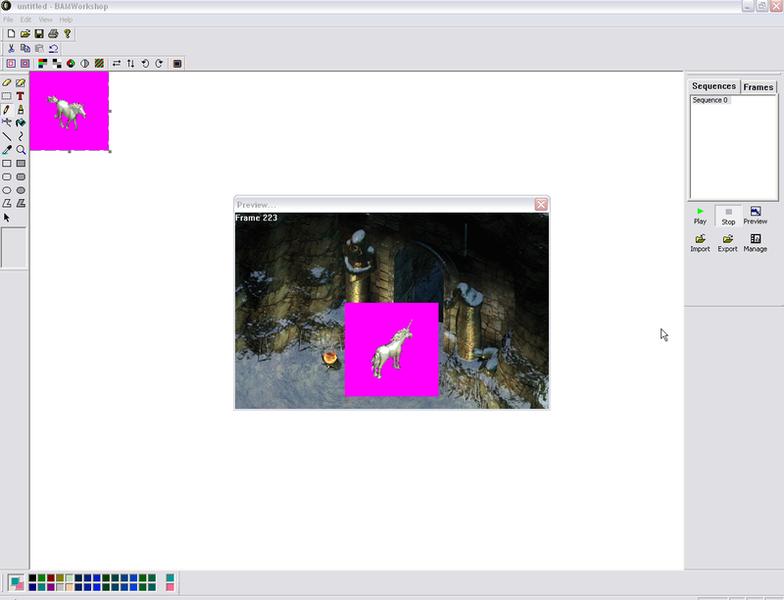Switch to the Frames tab
Viewport: 784px width, 600px height.
(x=758, y=87)
